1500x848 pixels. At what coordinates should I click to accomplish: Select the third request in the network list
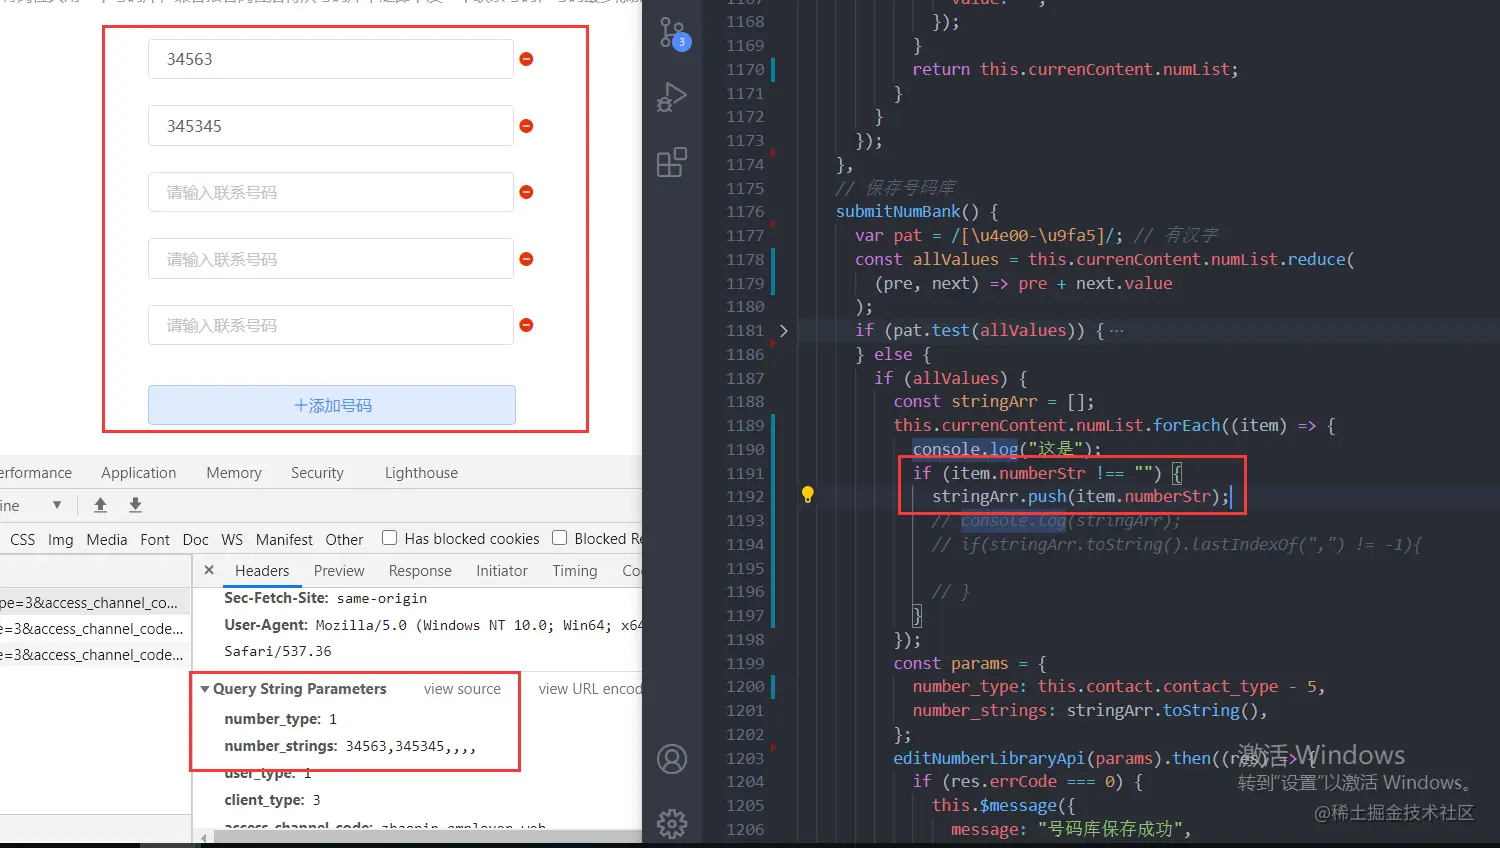pos(95,655)
